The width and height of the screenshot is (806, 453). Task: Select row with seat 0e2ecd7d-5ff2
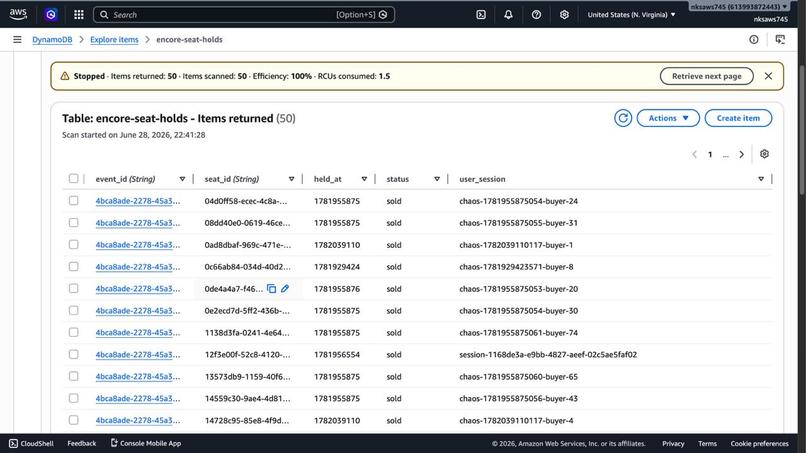click(74, 311)
